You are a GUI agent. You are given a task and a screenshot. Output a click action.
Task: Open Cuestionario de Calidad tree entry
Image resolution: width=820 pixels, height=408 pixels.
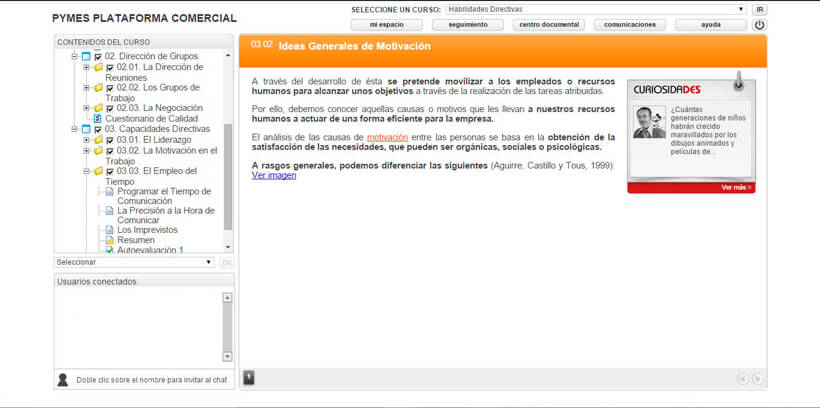point(152,119)
